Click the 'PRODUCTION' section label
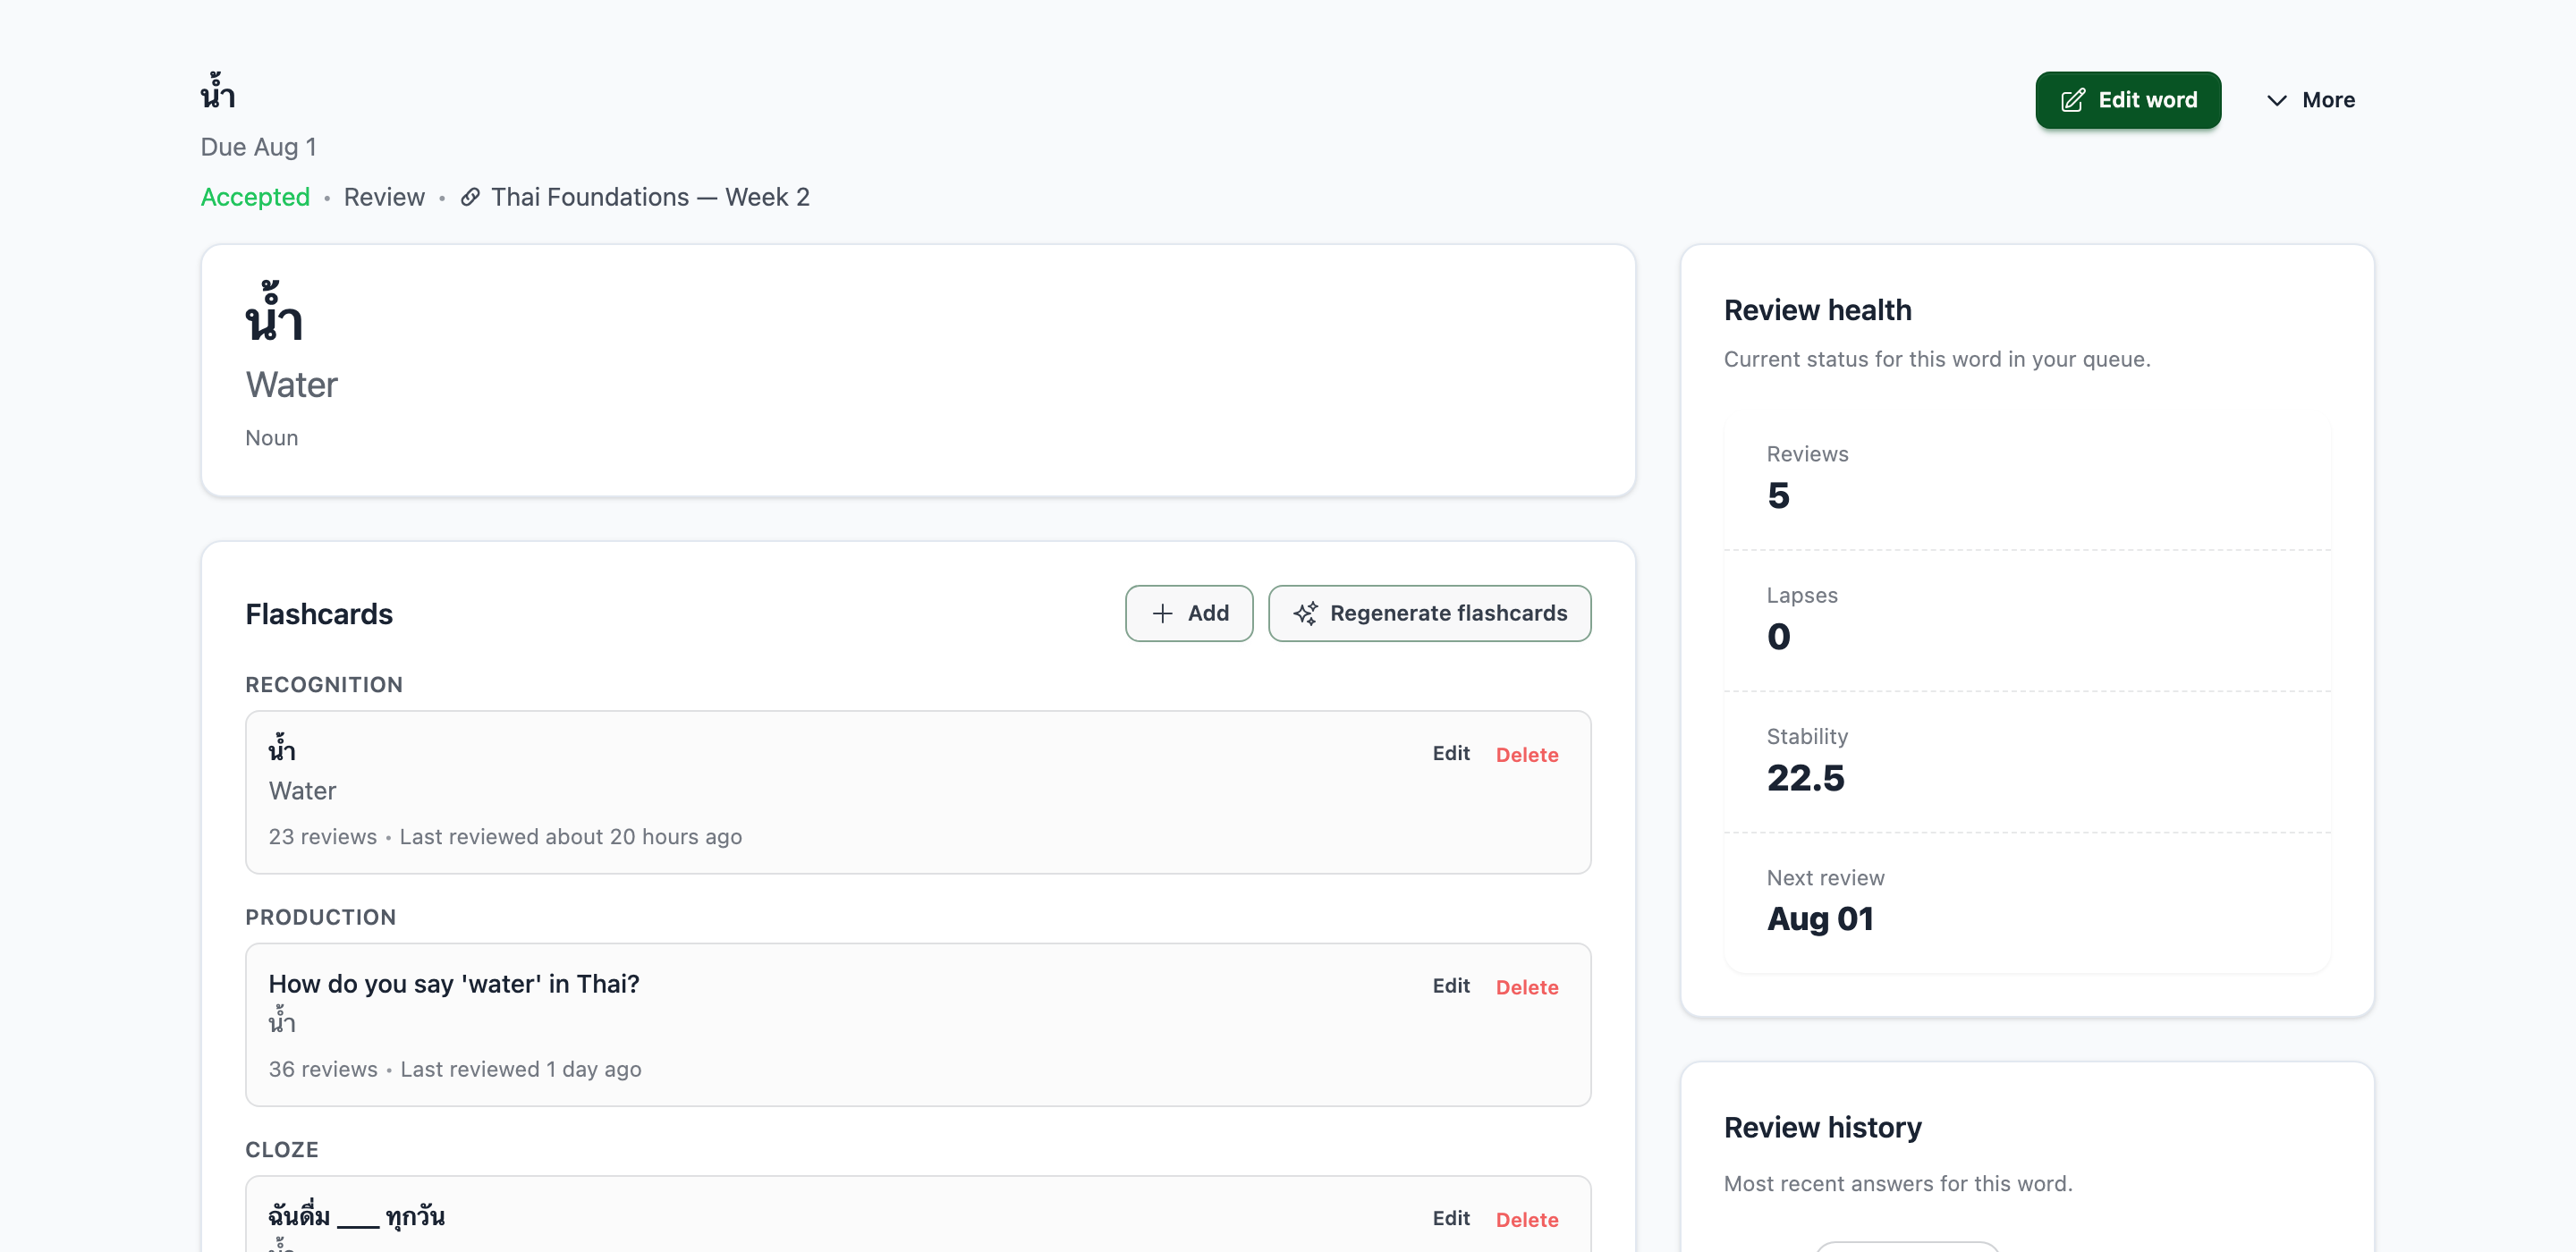This screenshot has height=1252, width=2576. [321, 917]
